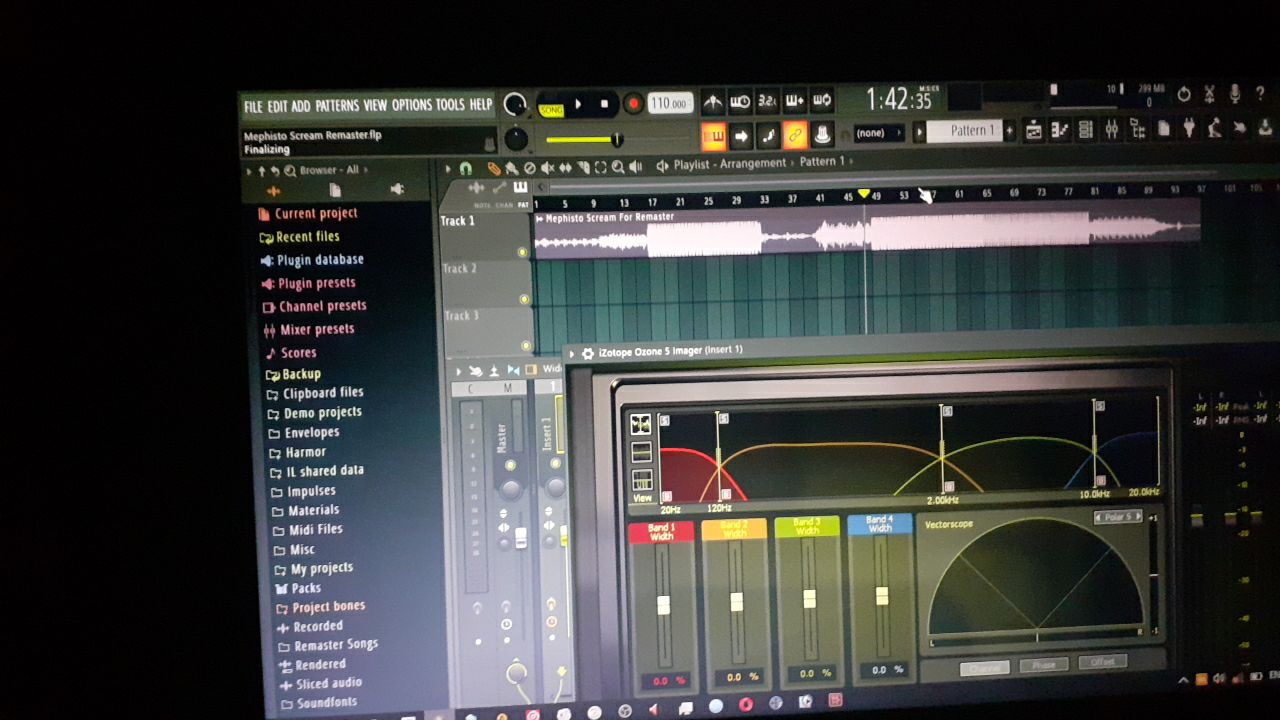Adjust the Band 4 Width slider
The image size is (1280, 720).
[x=881, y=595]
